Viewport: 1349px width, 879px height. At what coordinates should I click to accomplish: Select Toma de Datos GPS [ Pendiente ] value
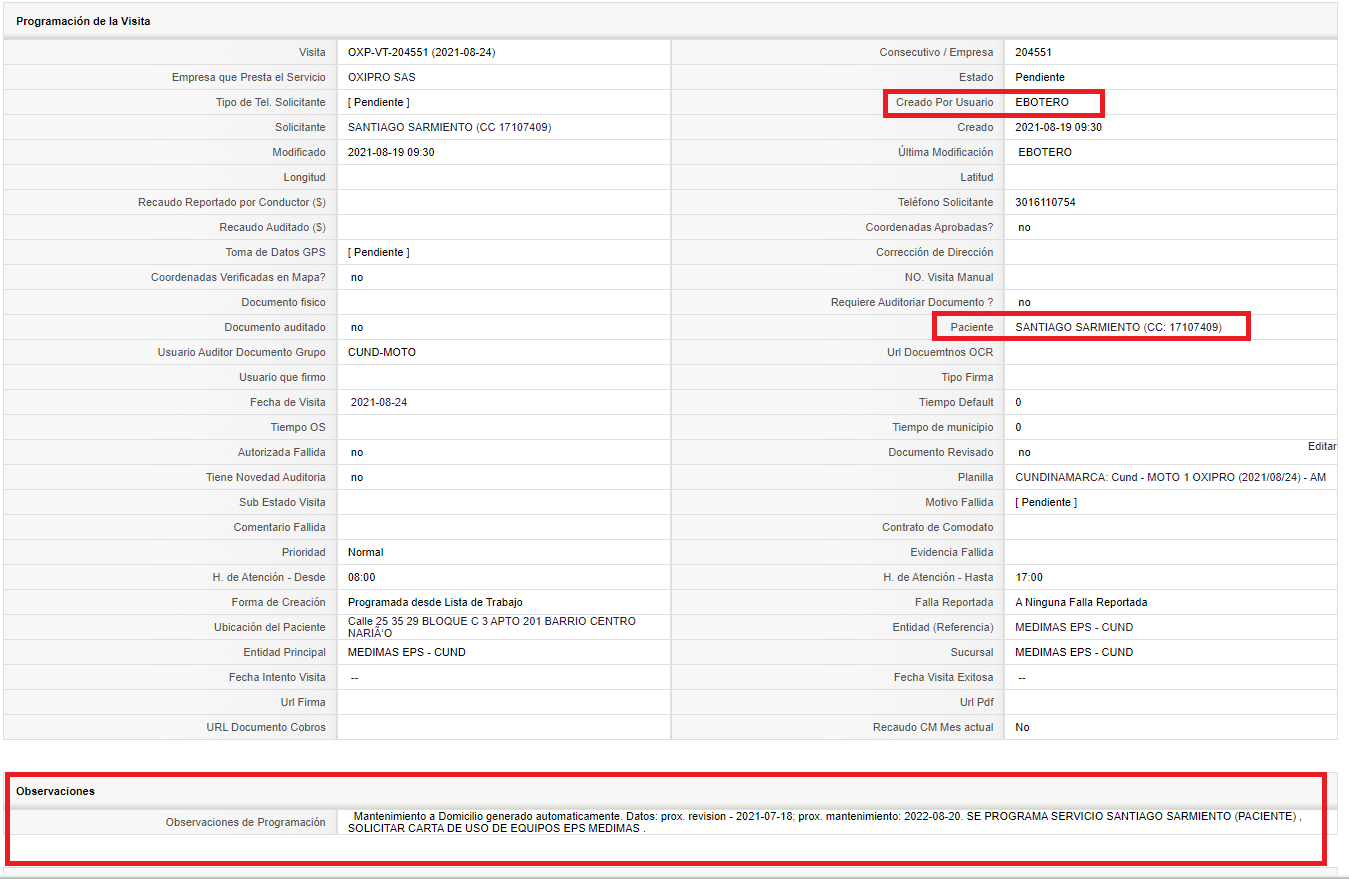[x=379, y=252]
